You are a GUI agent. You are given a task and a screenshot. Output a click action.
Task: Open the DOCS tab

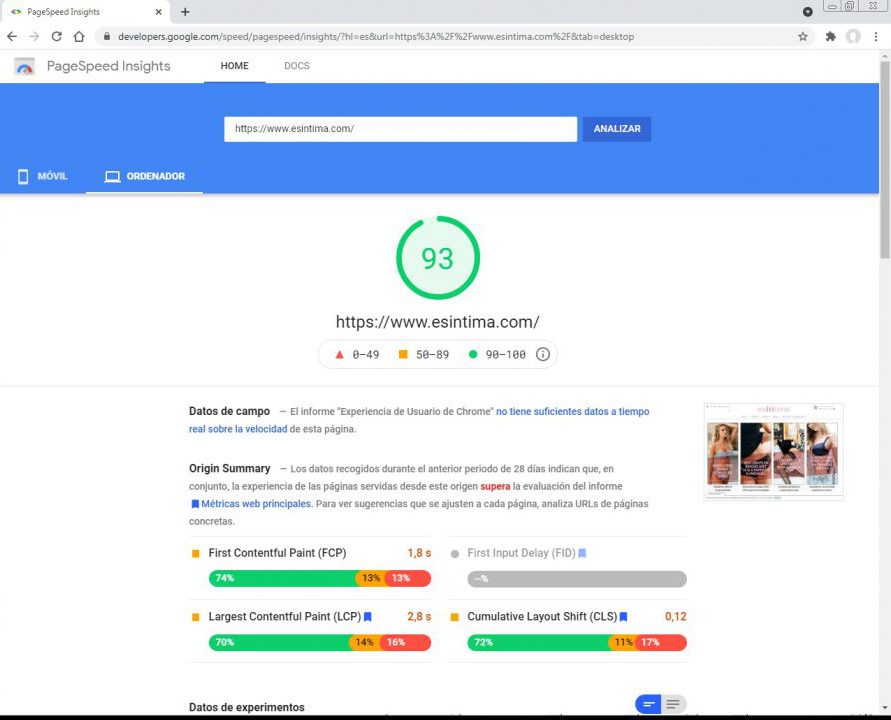tap(297, 66)
